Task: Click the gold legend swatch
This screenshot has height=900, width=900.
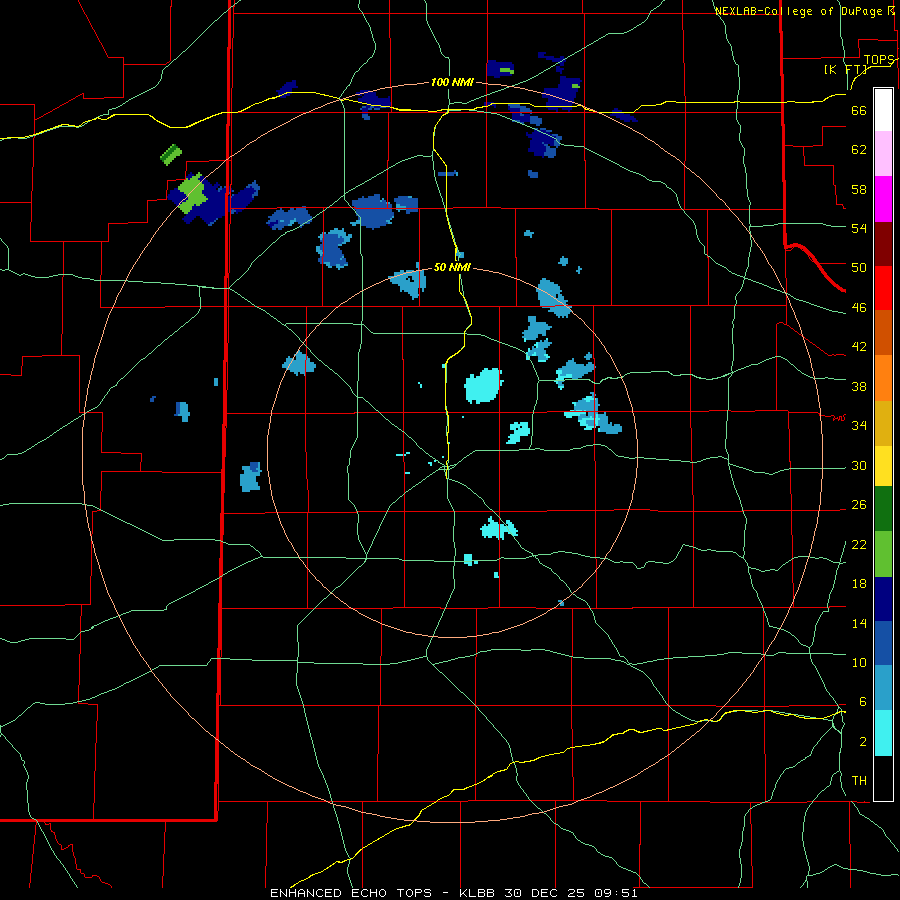Action: click(x=883, y=423)
